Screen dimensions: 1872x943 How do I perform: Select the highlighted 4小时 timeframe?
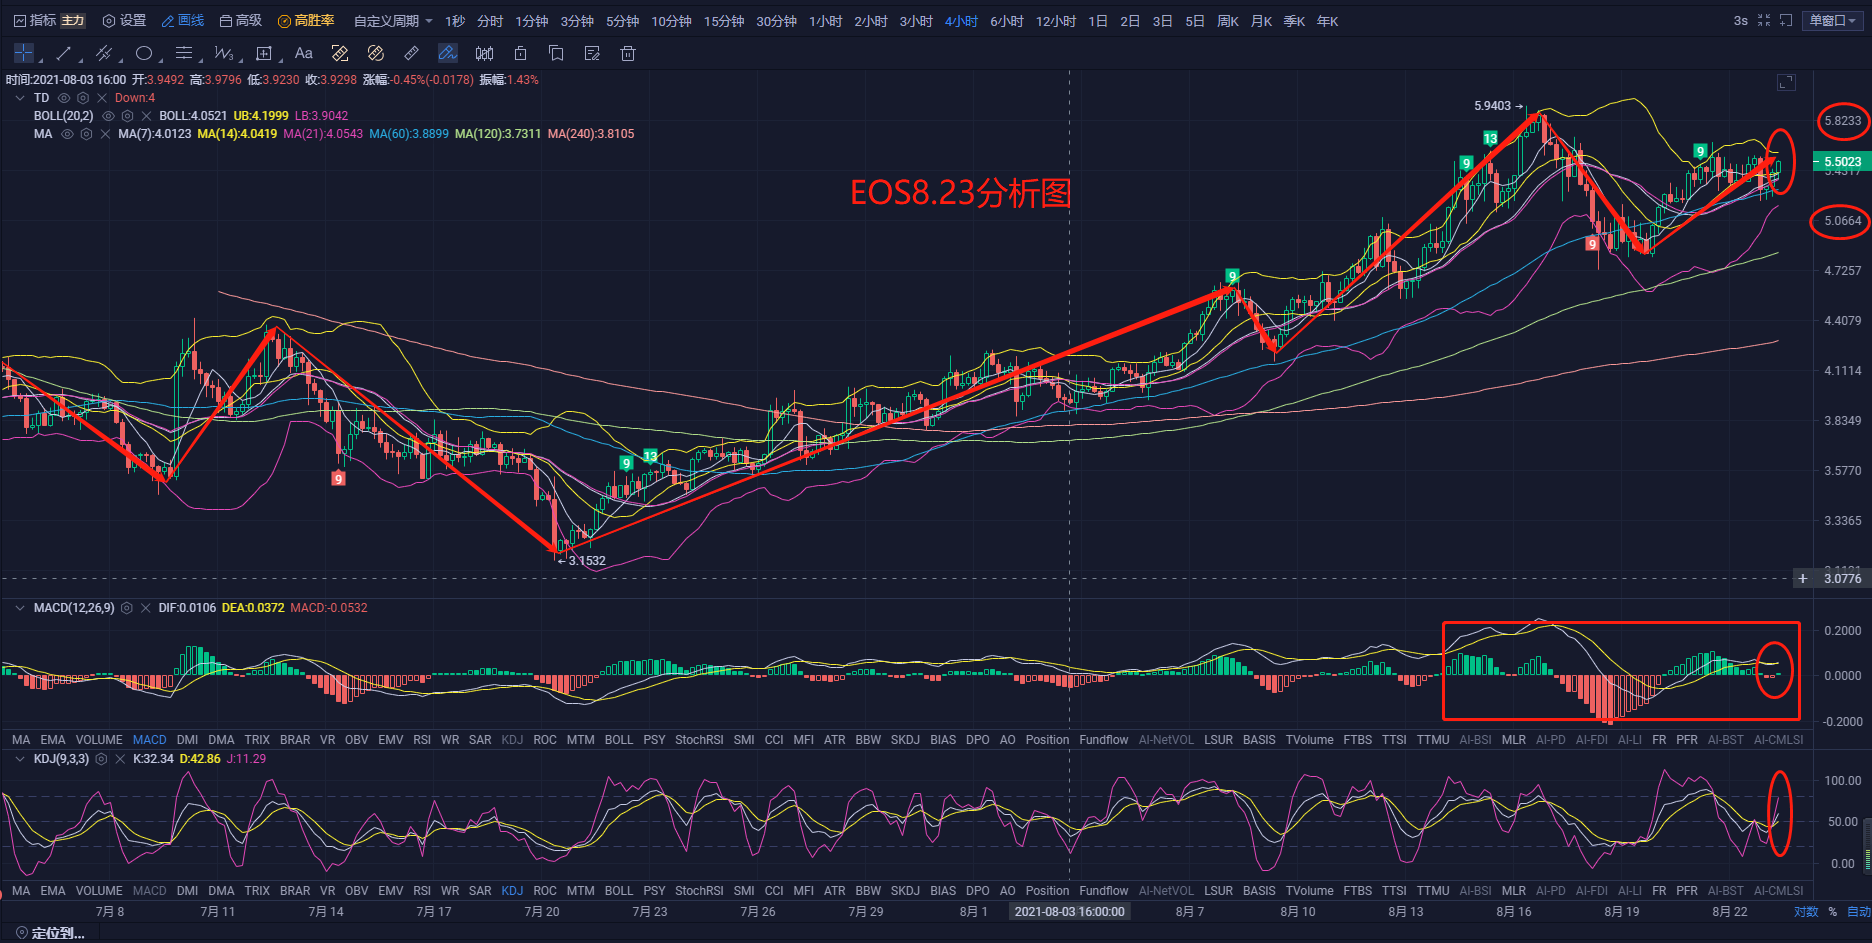961,21
